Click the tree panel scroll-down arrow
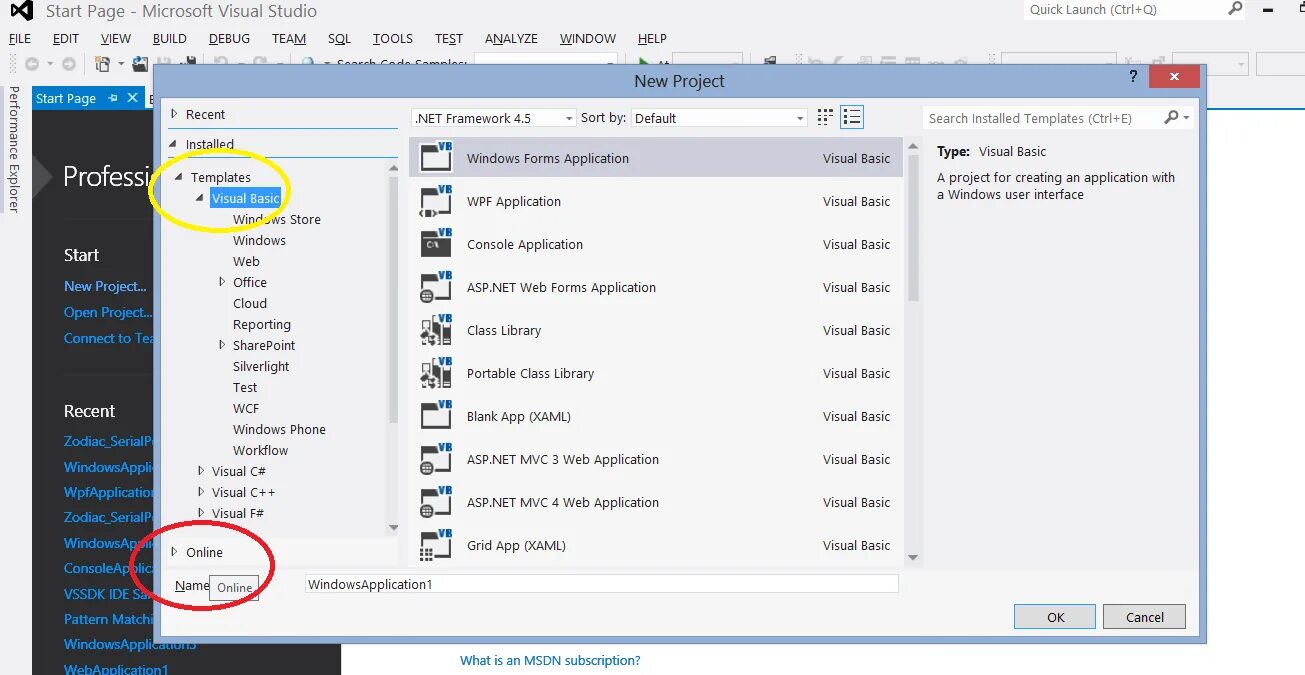This screenshot has height=675, width=1305. [x=393, y=527]
